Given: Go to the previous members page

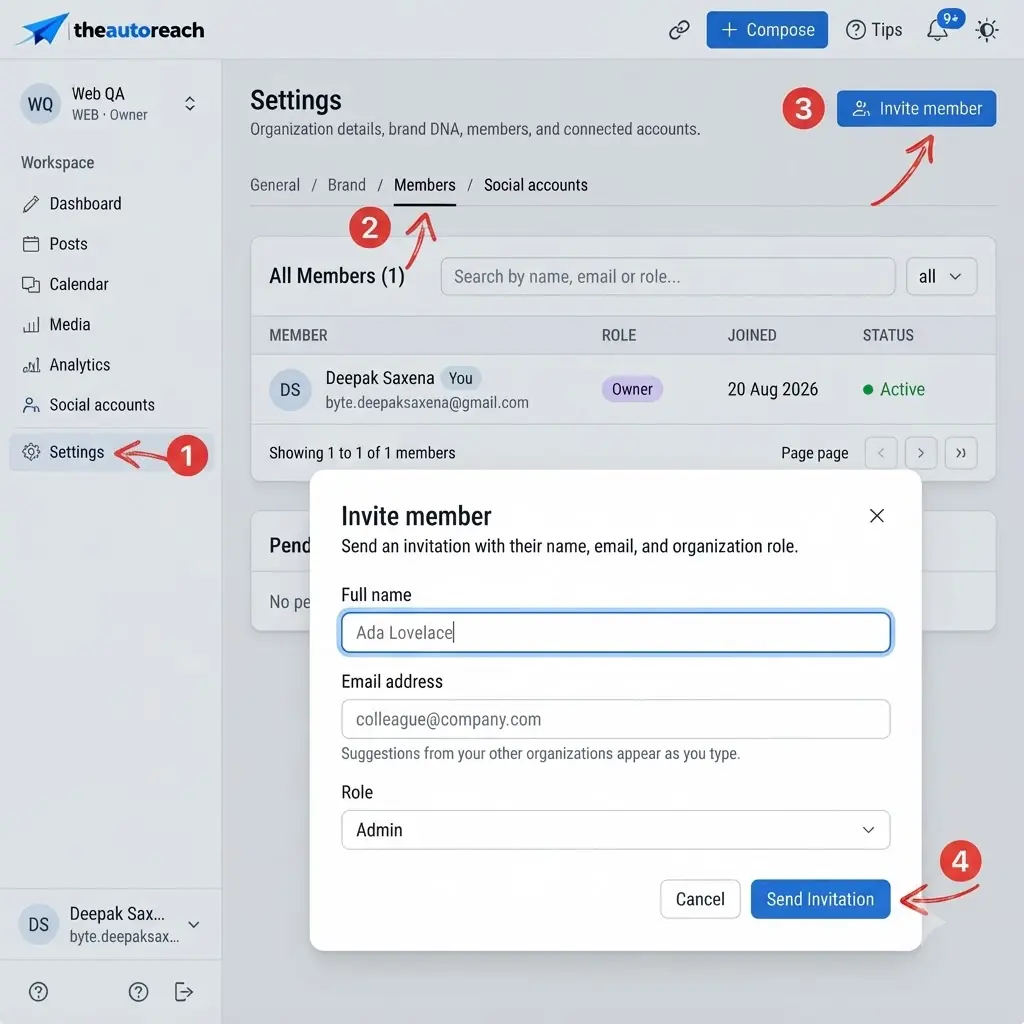Looking at the screenshot, I should (881, 453).
